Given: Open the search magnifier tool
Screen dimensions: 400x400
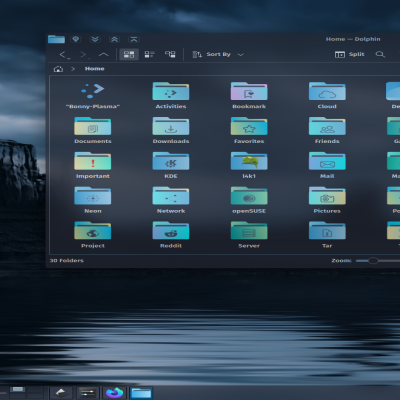Looking at the screenshot, I should [x=380, y=54].
